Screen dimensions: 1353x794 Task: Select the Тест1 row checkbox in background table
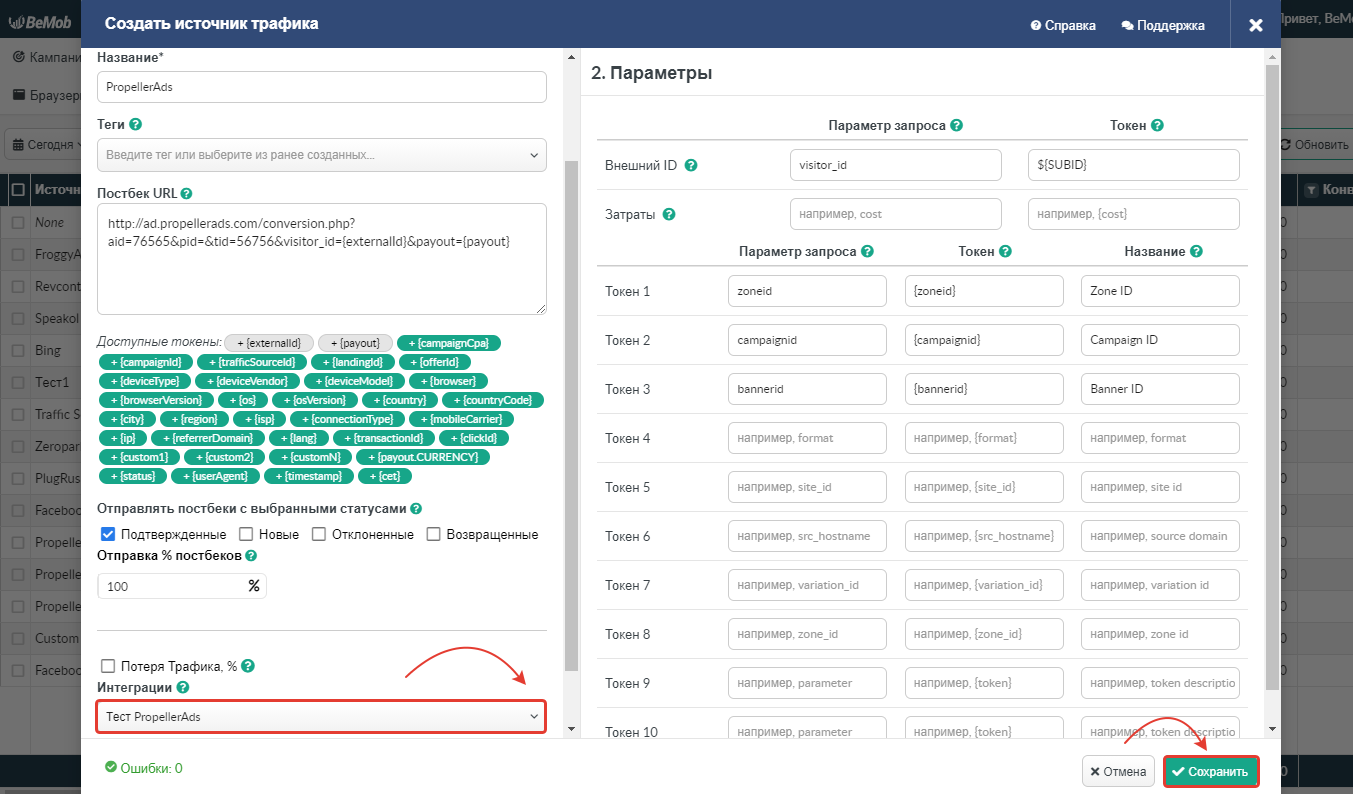coord(18,383)
